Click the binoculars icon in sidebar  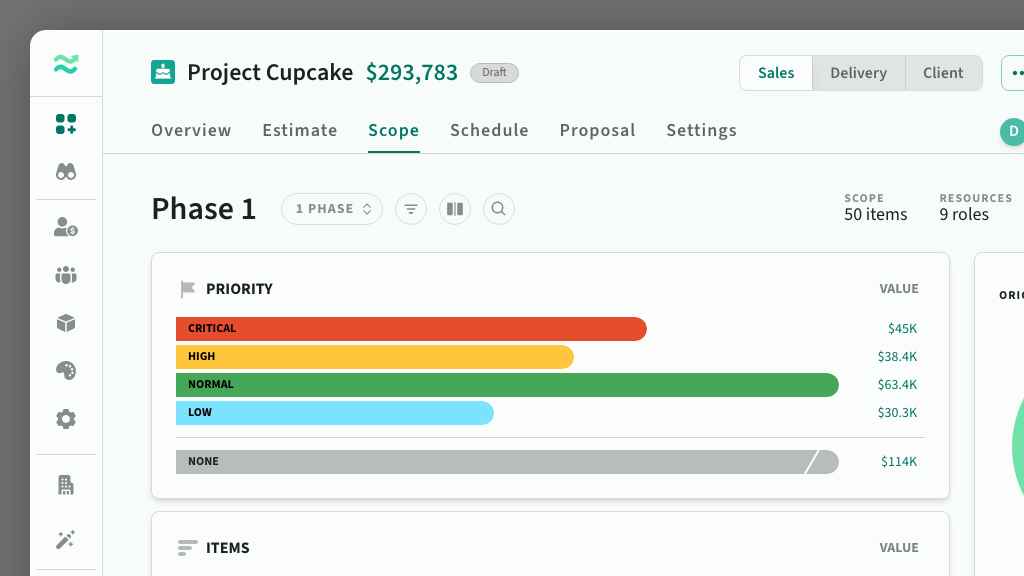coord(66,171)
